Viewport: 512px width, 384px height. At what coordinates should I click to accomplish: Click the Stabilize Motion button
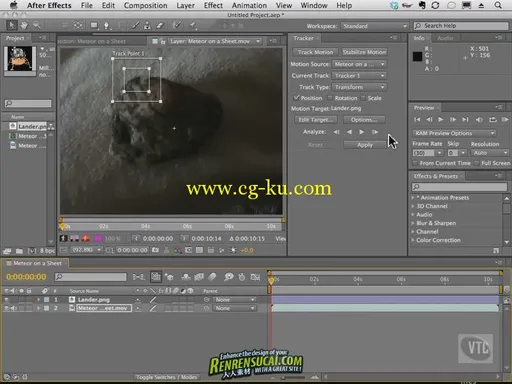pyautogui.click(x=364, y=52)
